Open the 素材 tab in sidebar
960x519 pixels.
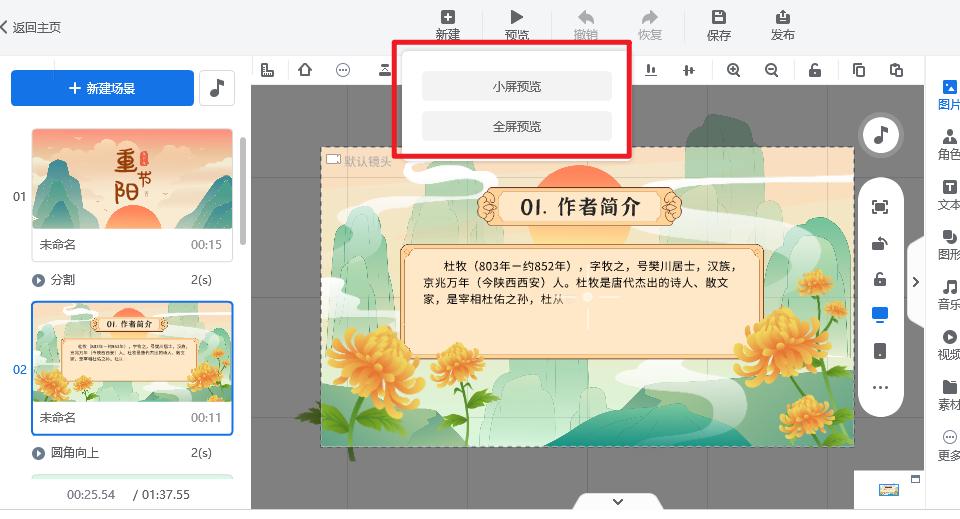click(x=948, y=395)
